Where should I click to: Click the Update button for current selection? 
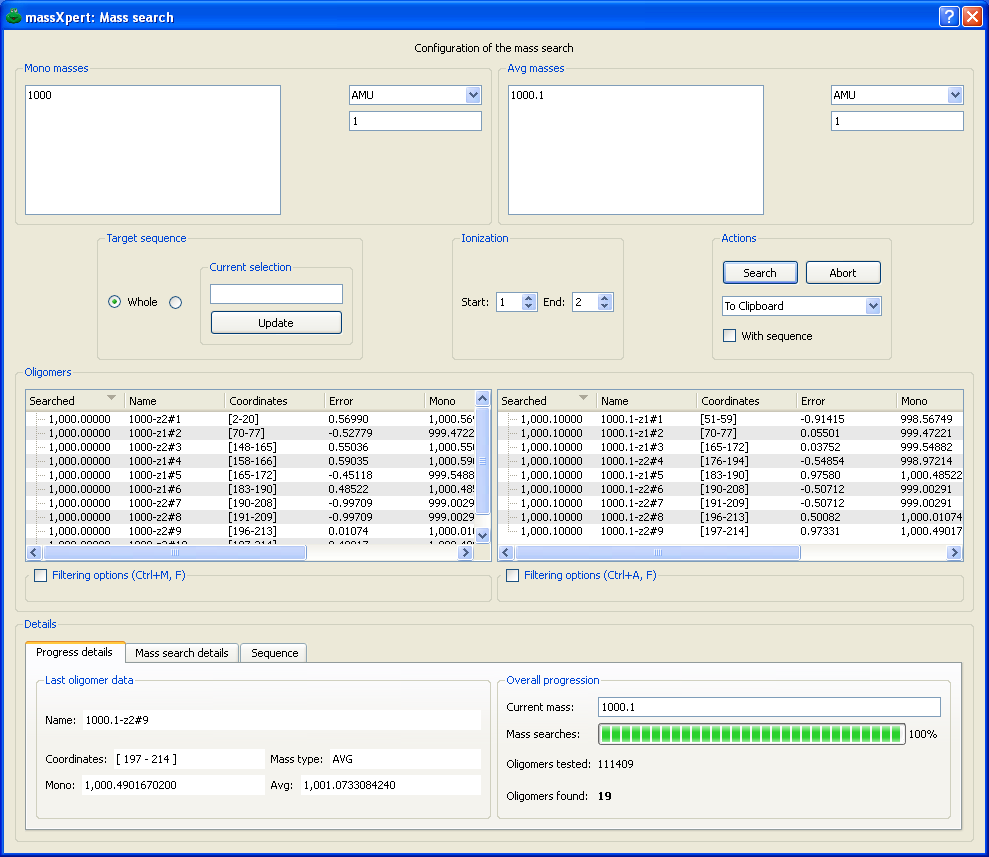click(x=276, y=323)
